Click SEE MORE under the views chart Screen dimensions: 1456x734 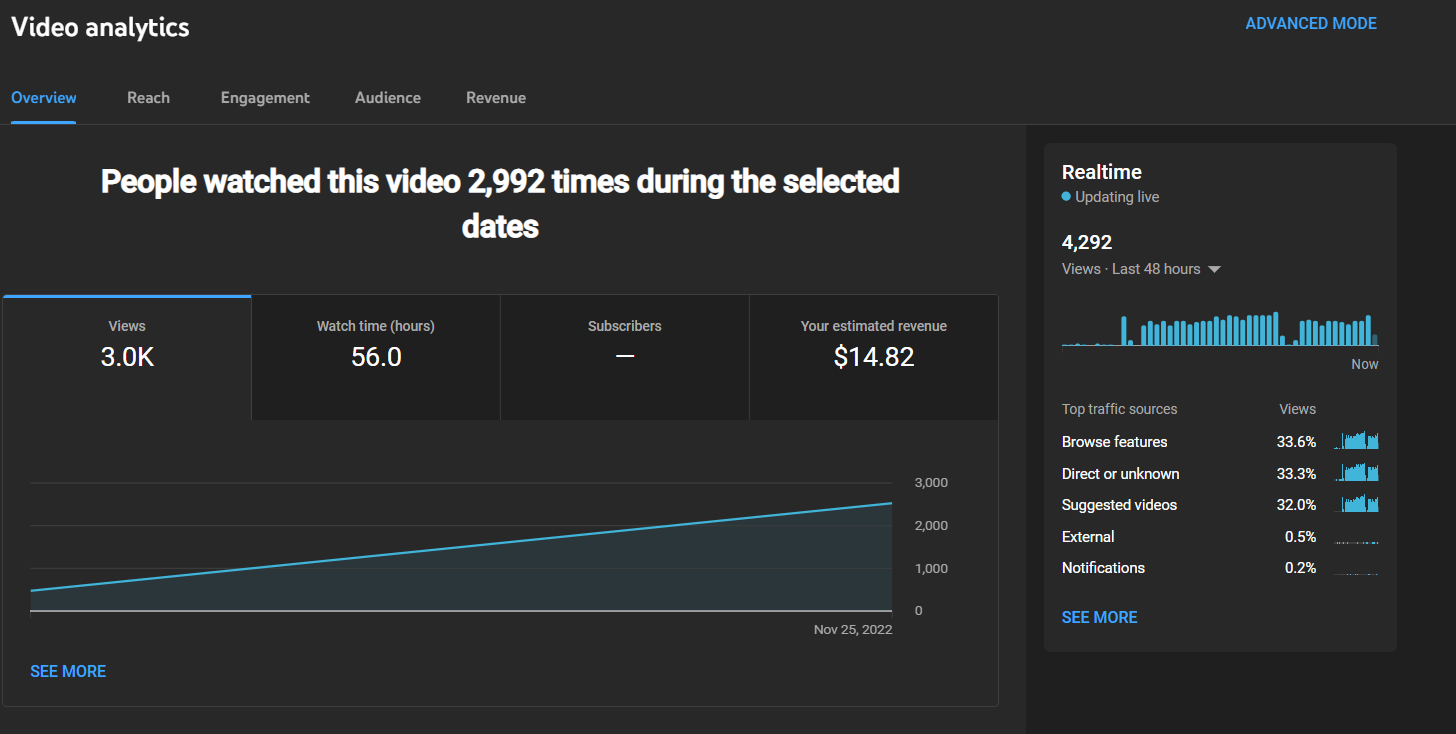[x=68, y=672]
